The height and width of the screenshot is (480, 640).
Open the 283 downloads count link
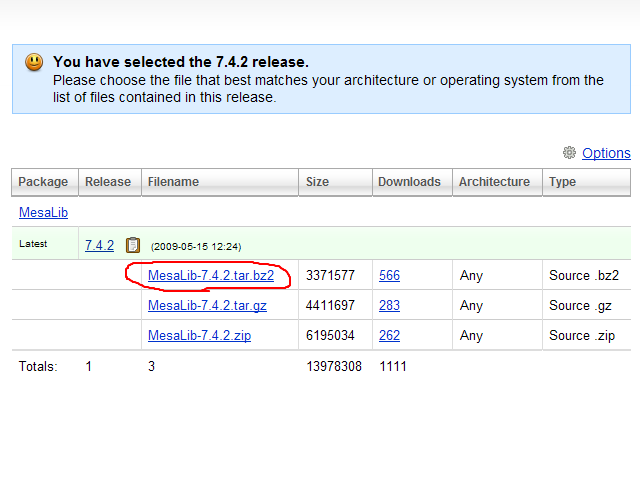(x=389, y=305)
